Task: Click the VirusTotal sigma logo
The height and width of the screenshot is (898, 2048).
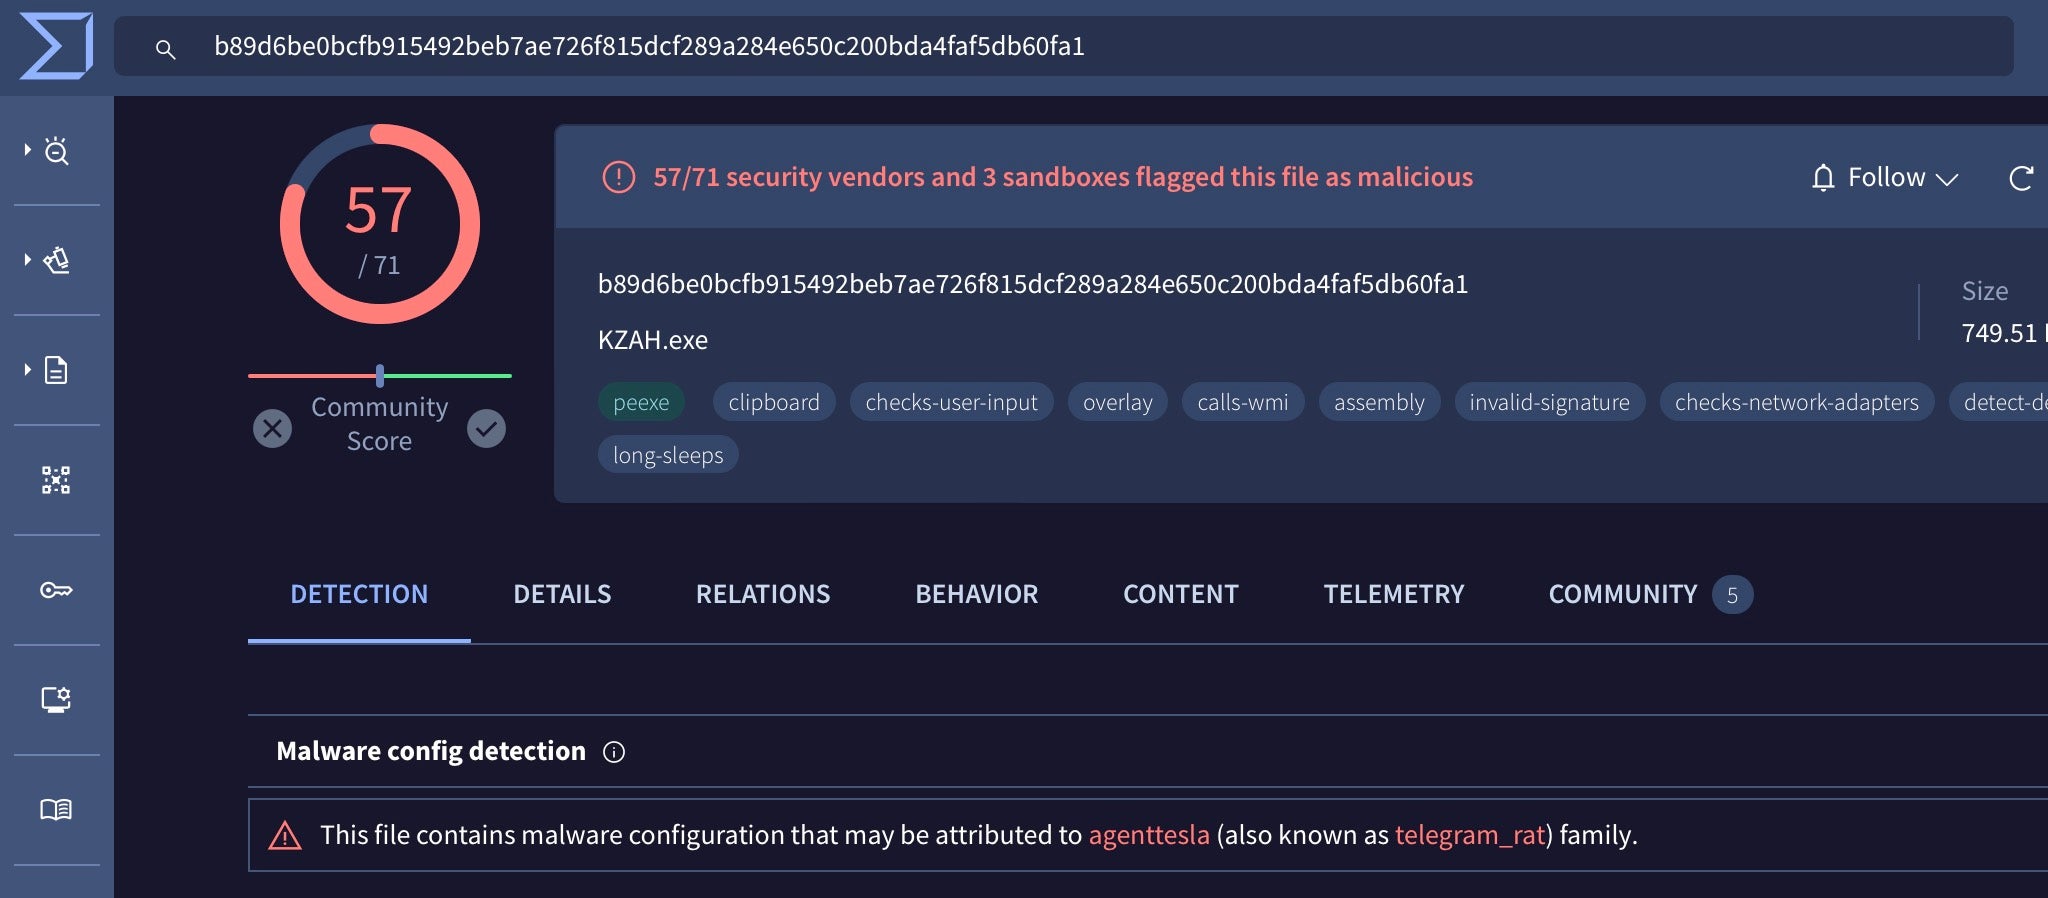Action: click(x=56, y=45)
